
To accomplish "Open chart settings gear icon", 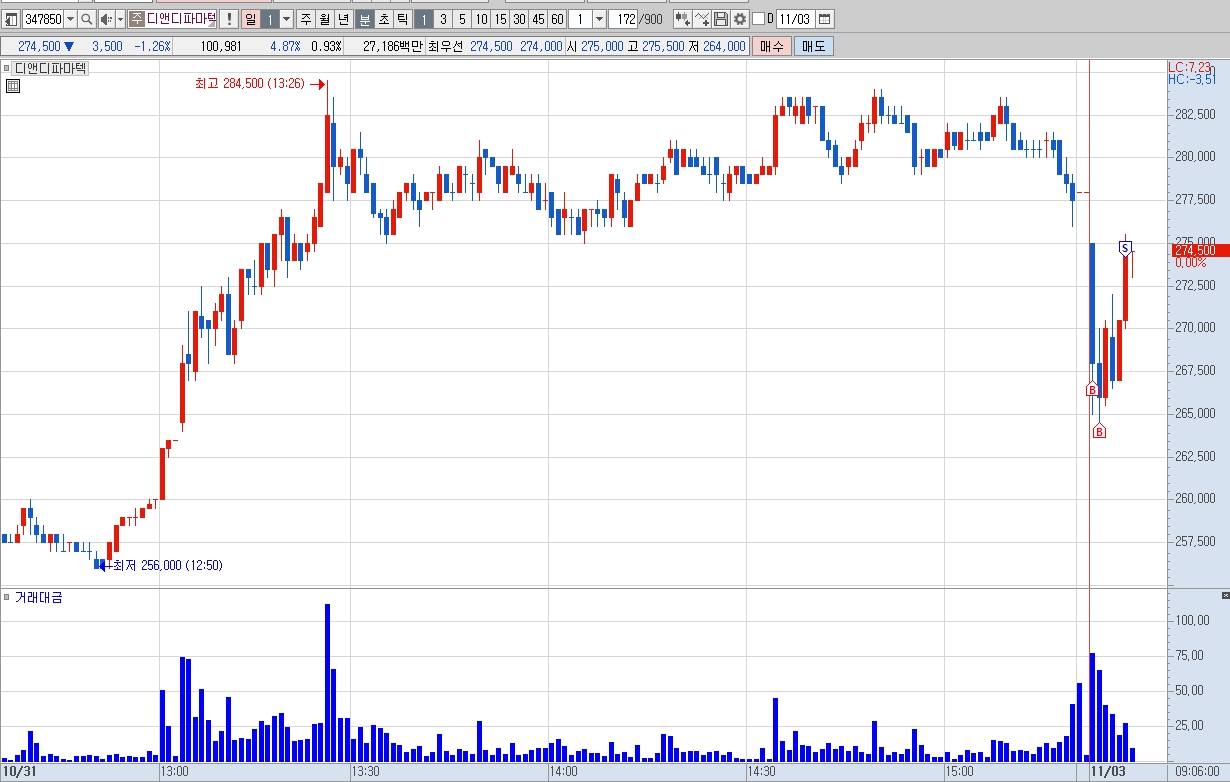I will (739, 19).
